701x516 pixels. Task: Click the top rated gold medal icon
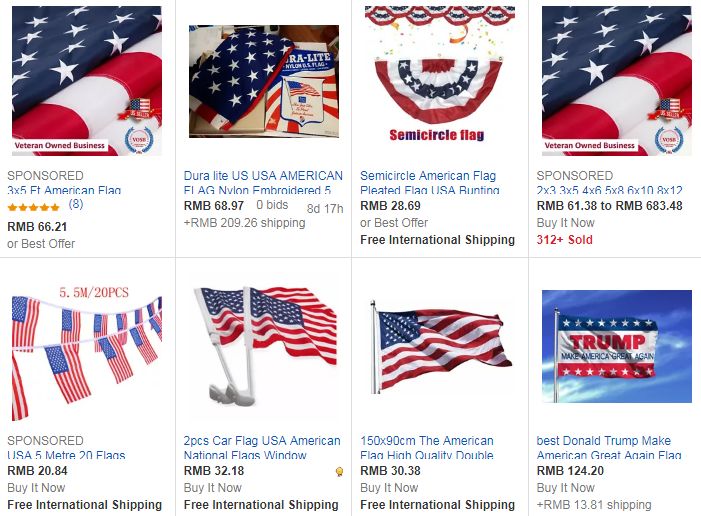pyautogui.click(x=339, y=472)
